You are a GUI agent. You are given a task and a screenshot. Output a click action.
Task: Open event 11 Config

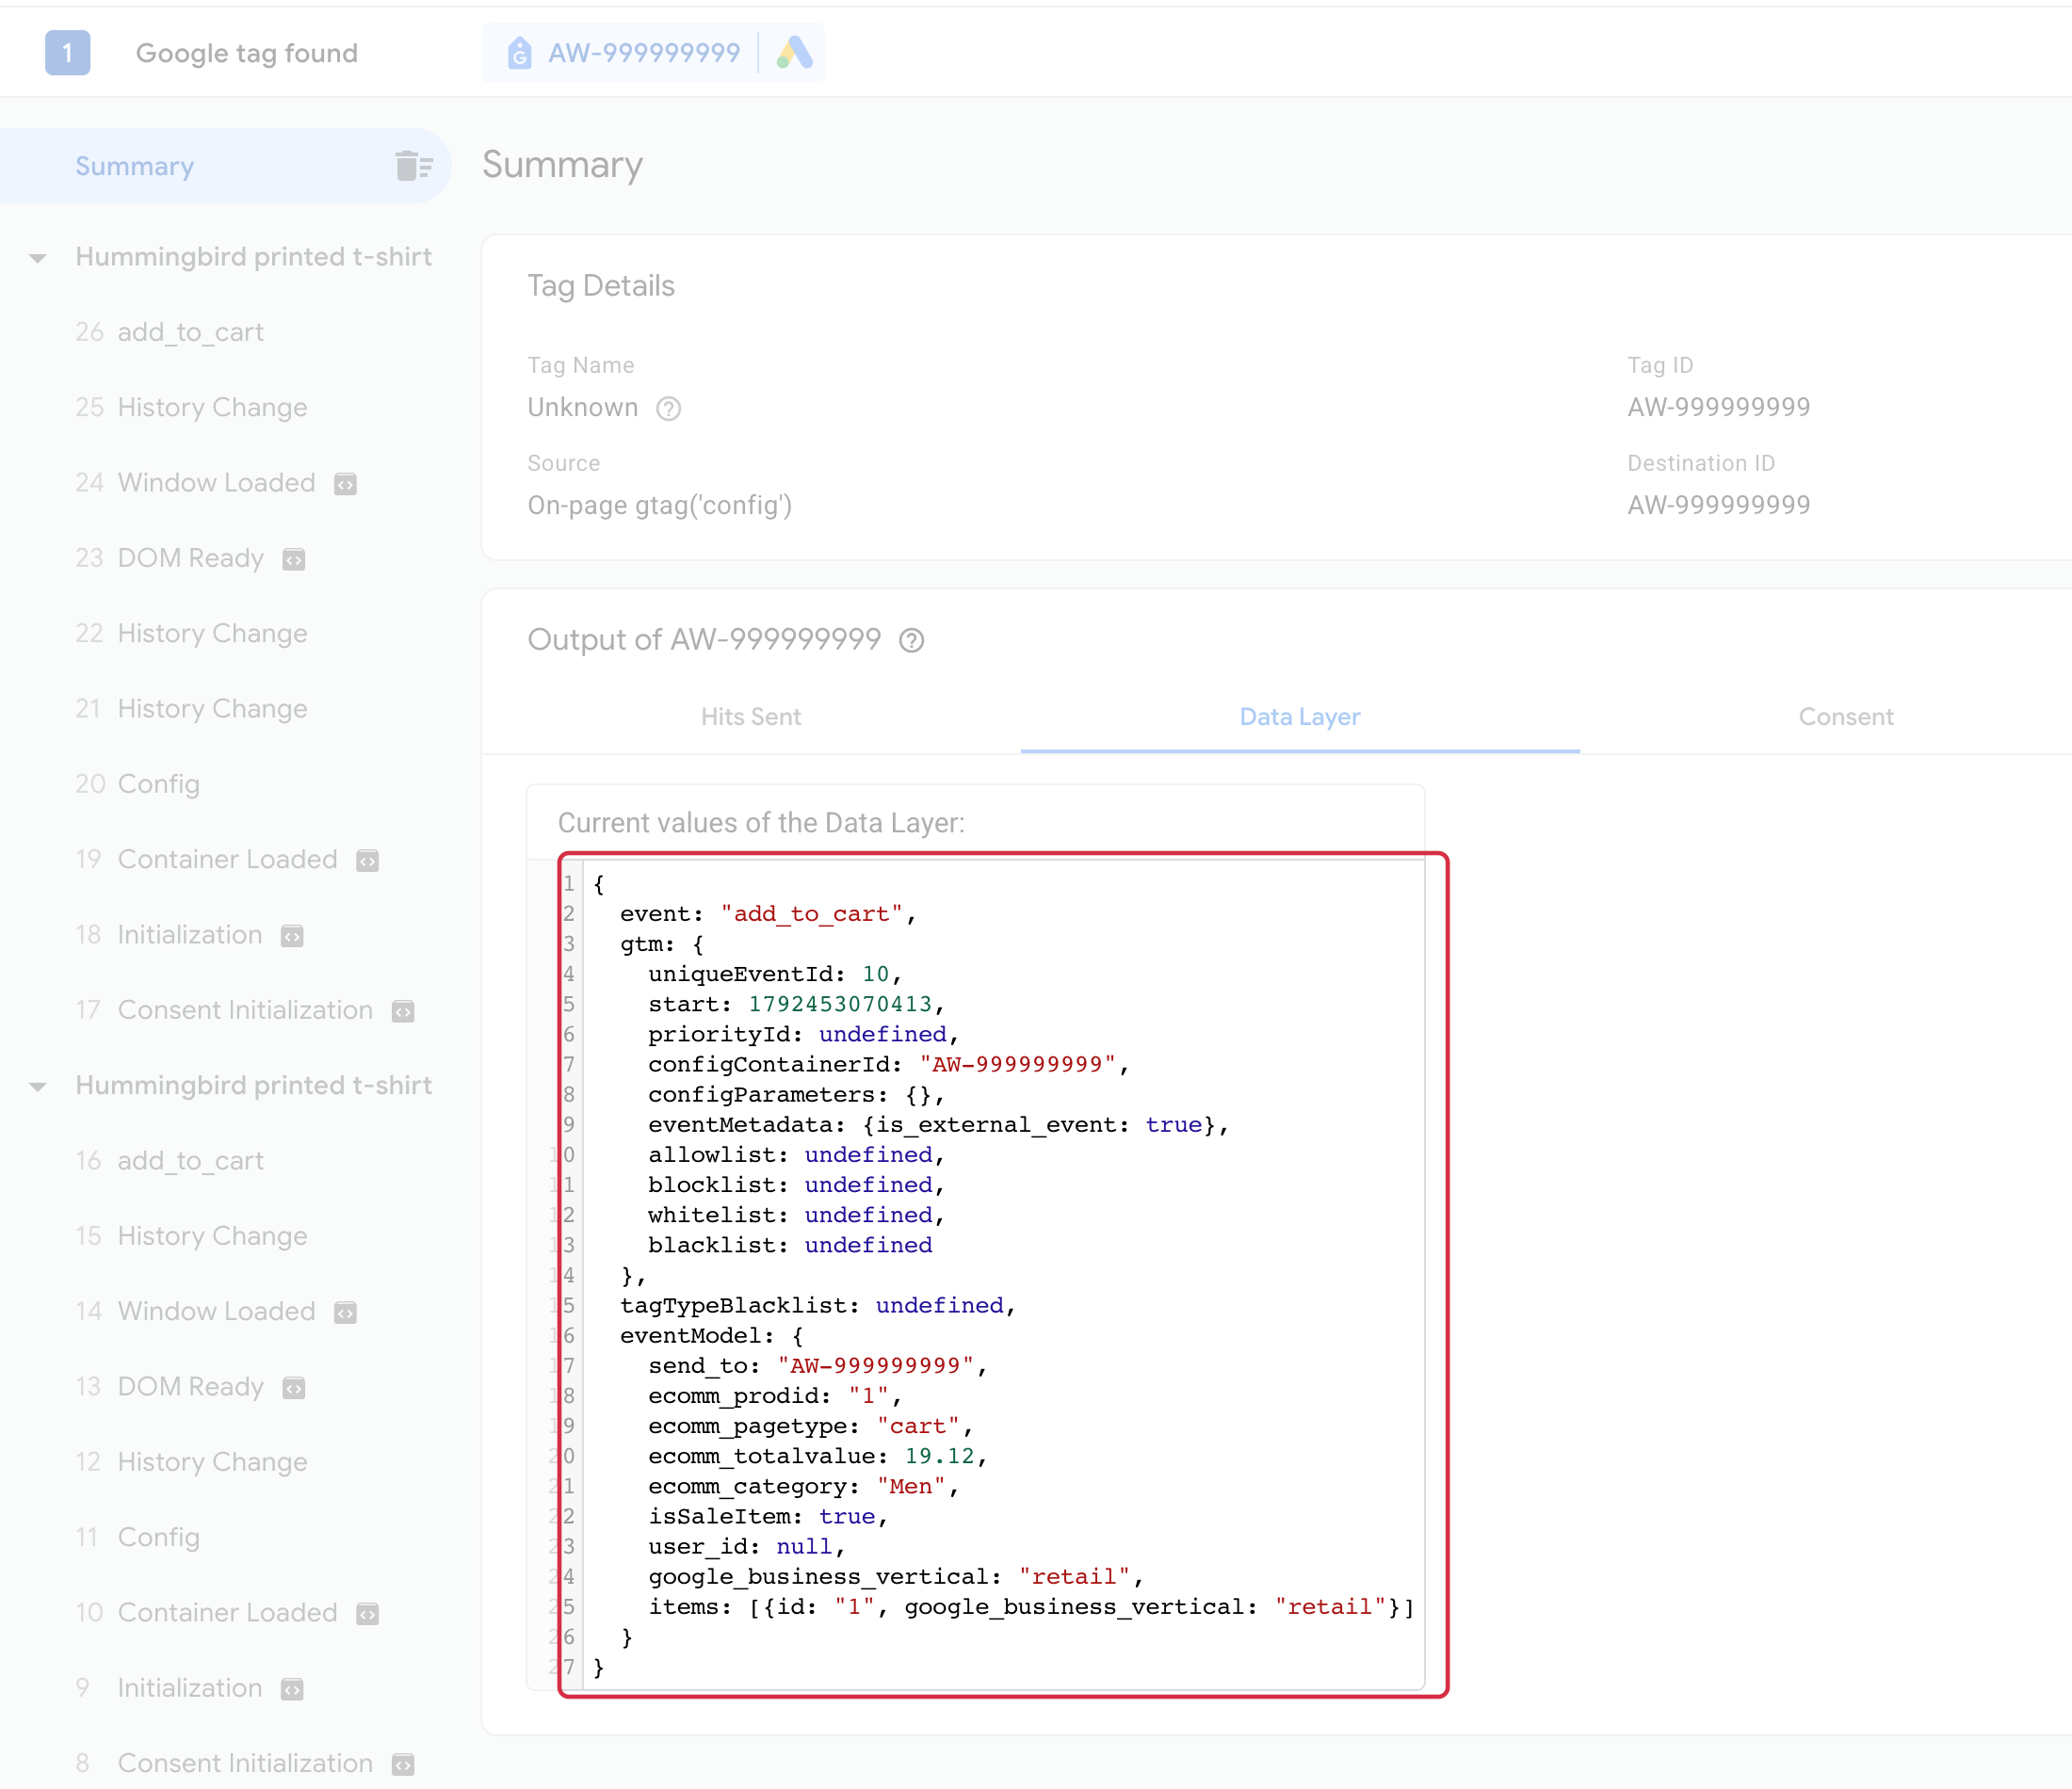click(138, 1538)
